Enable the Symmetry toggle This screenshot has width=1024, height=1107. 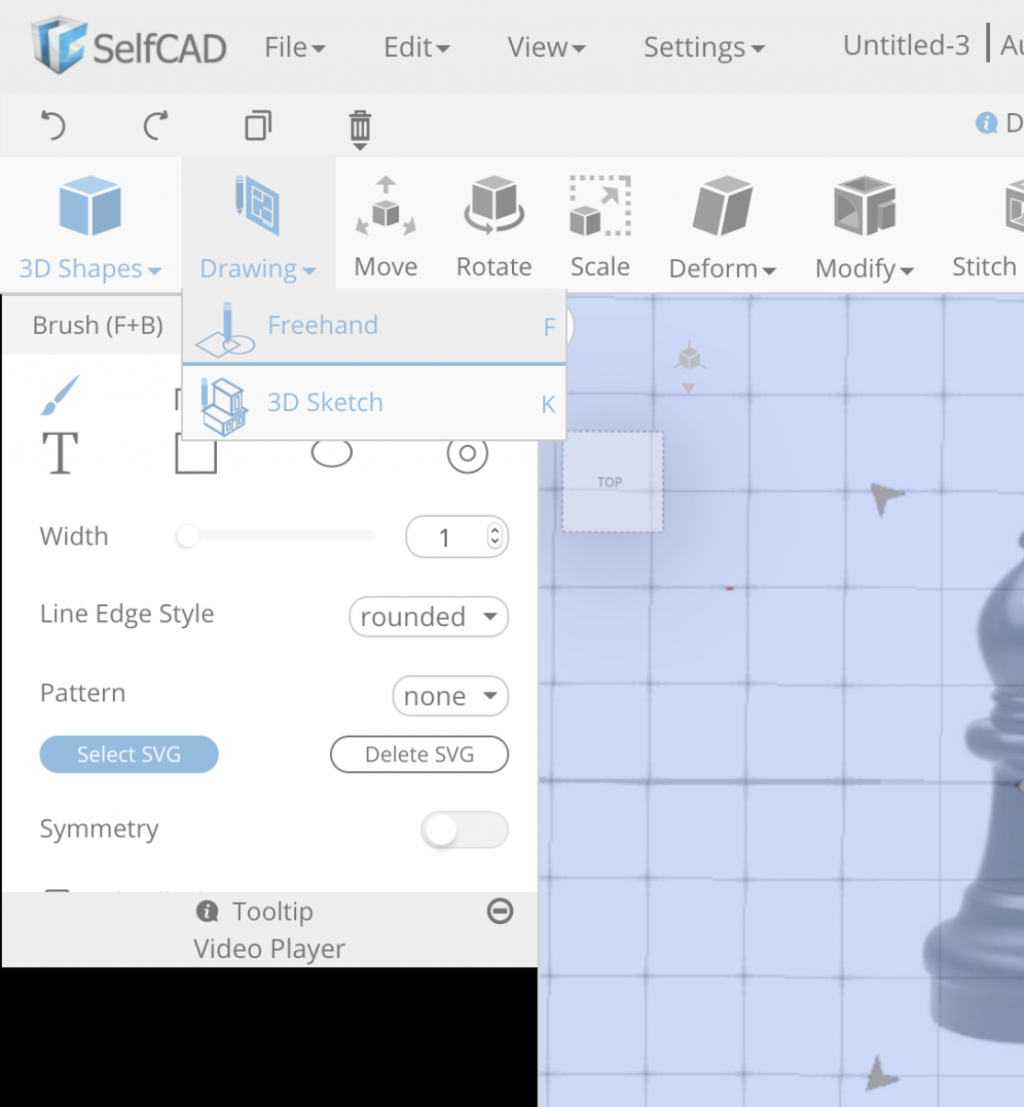click(x=464, y=830)
